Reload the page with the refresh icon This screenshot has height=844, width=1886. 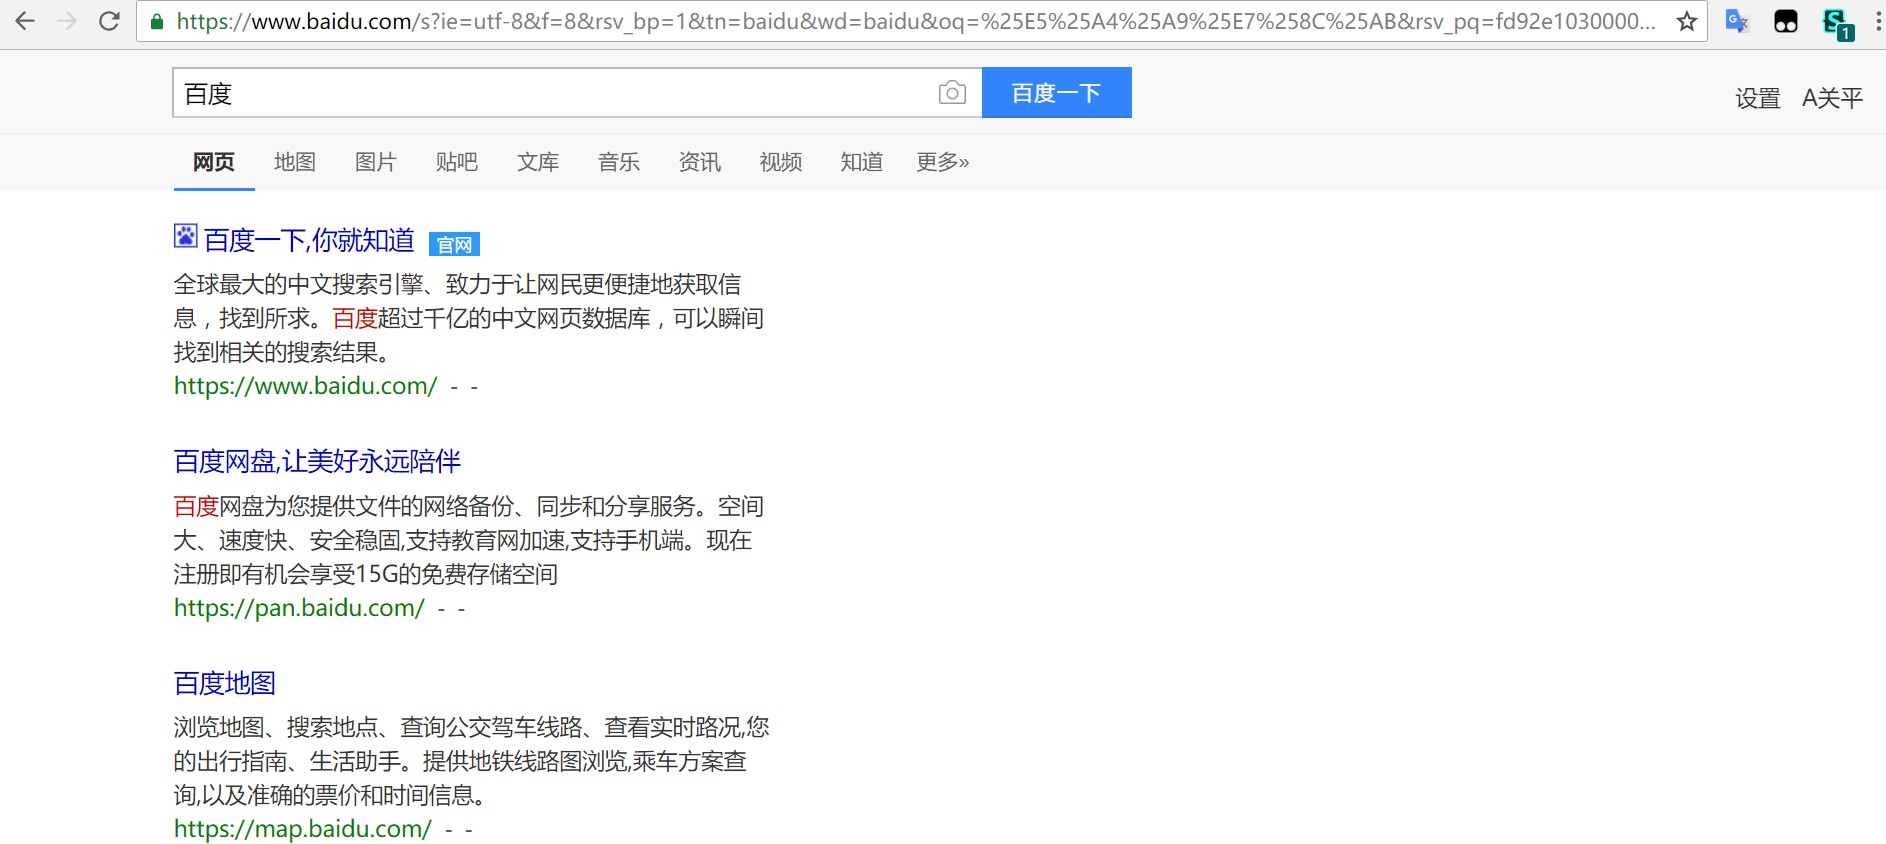tap(110, 21)
